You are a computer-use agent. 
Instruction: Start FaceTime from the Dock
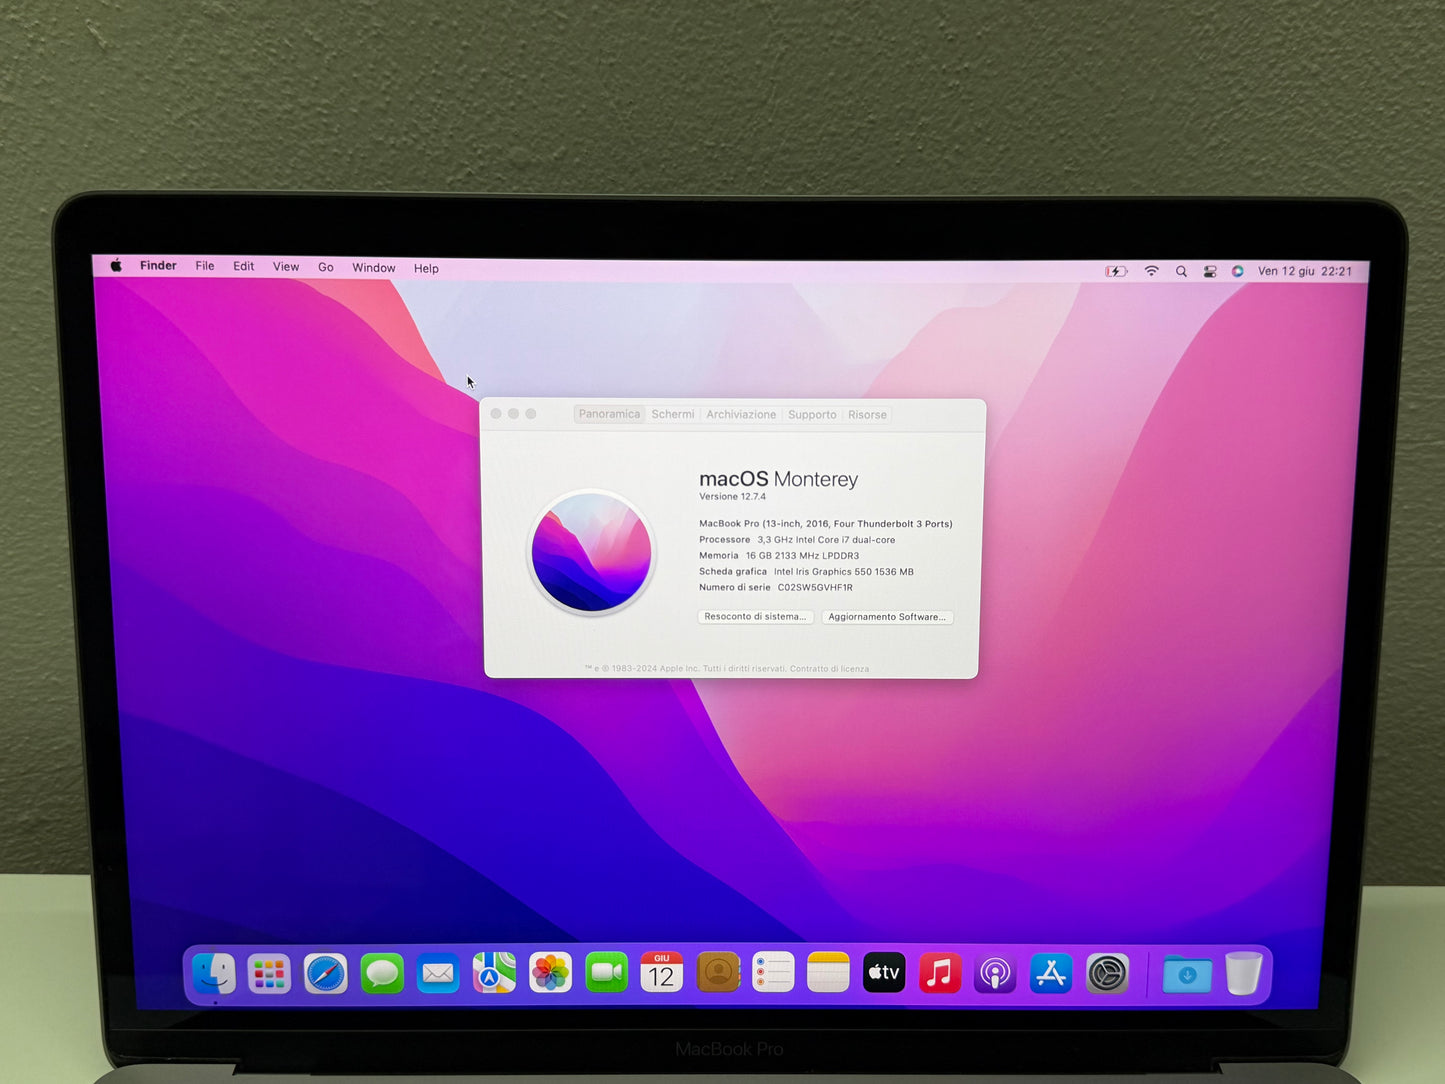click(606, 972)
